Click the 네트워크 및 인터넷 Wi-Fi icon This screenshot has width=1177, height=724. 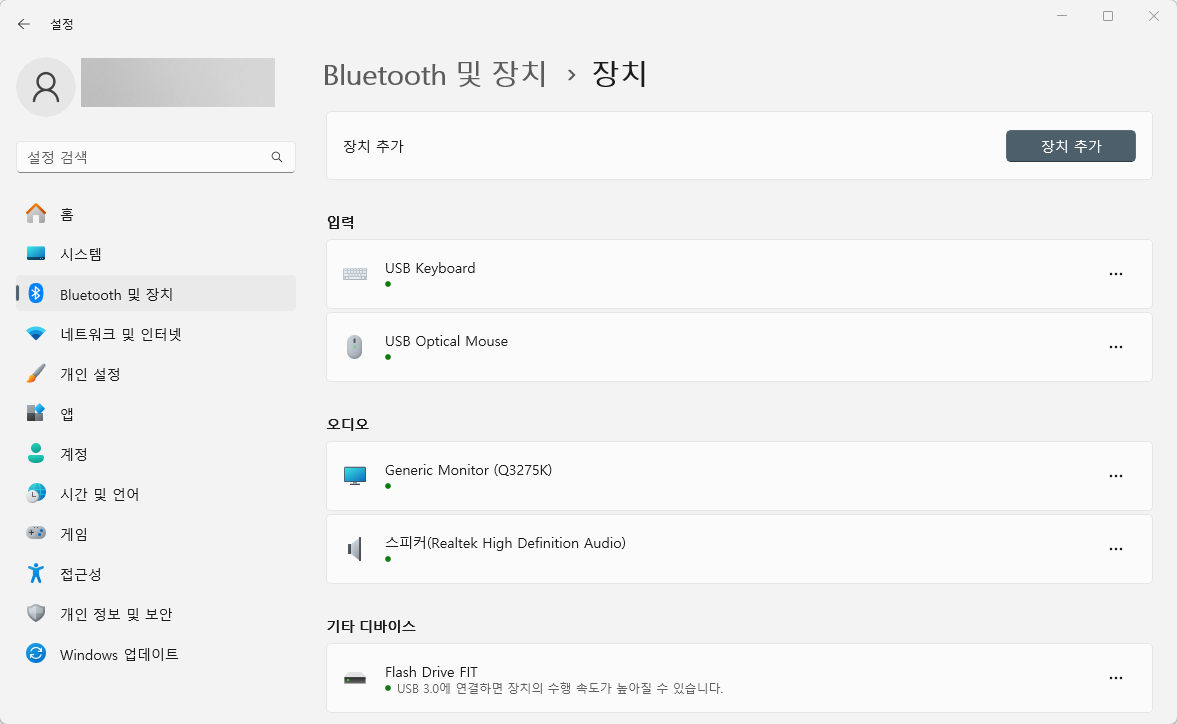tap(36, 334)
